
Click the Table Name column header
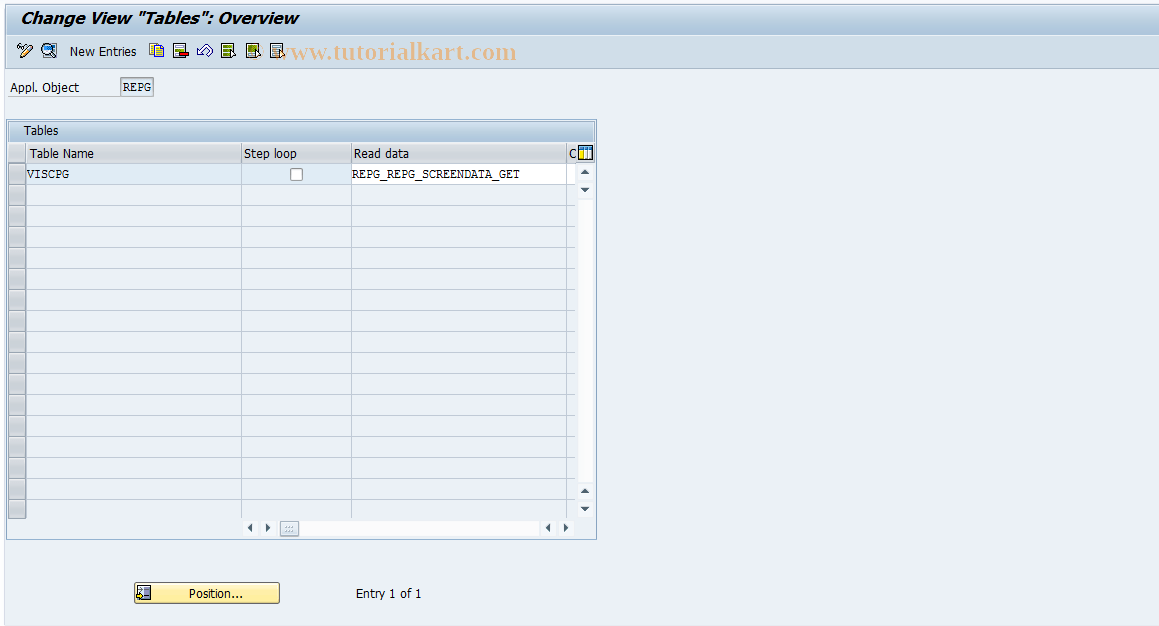coord(133,152)
